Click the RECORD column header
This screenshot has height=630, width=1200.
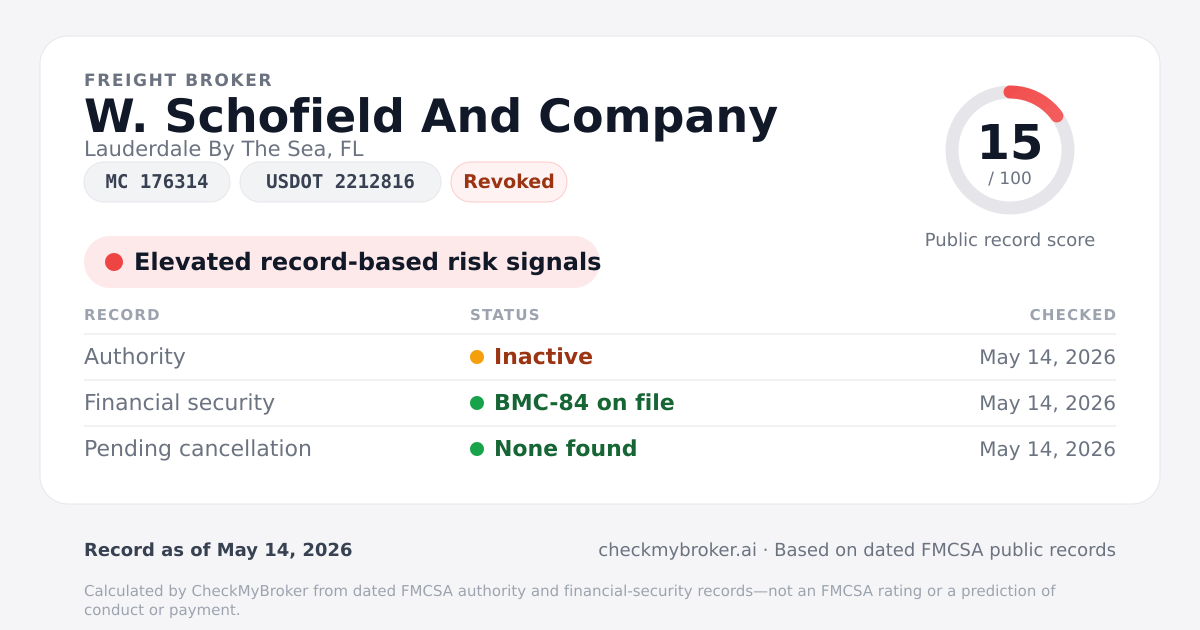122,315
